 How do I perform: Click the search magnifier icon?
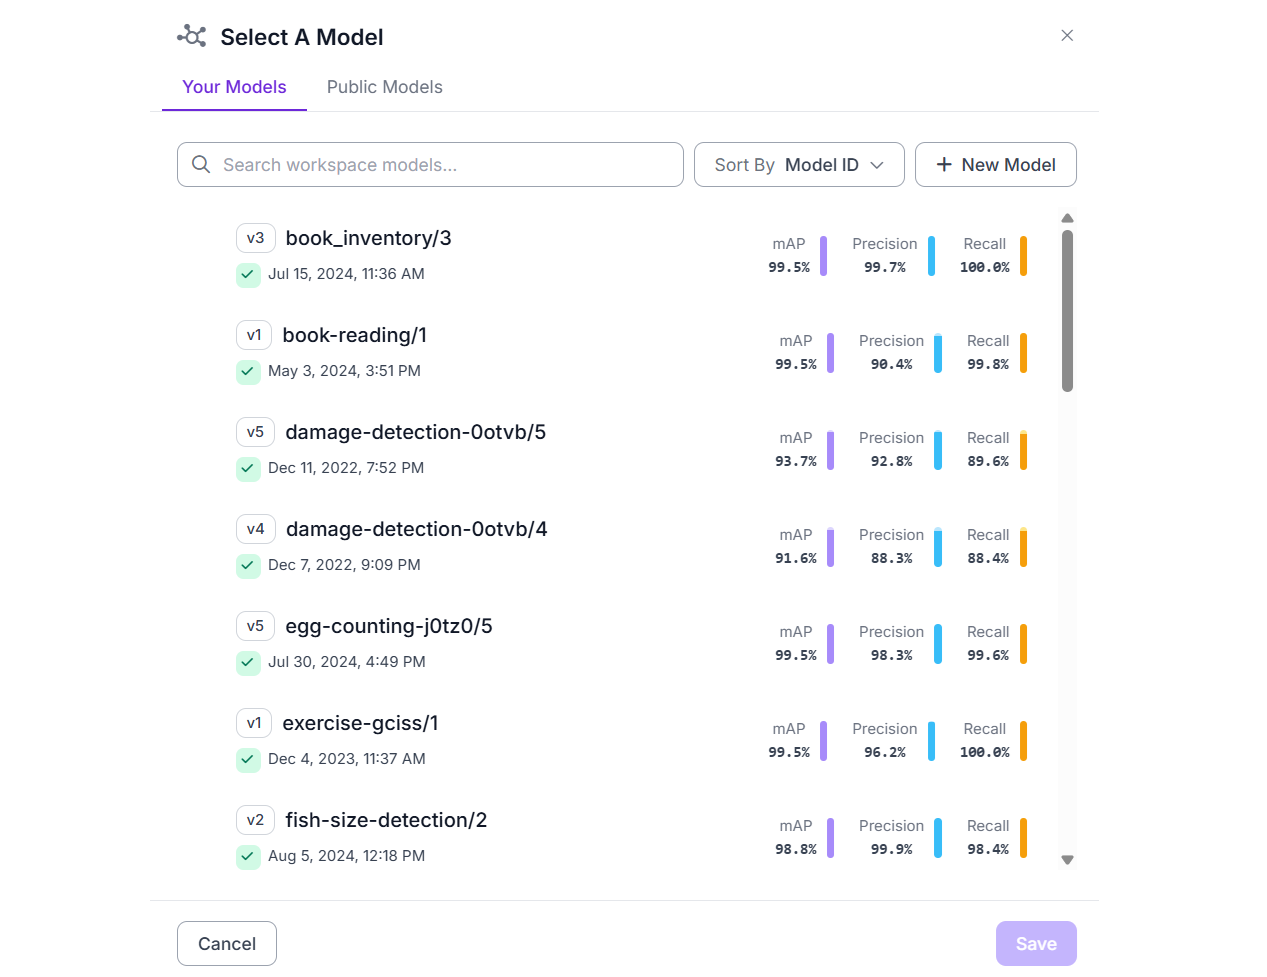coord(201,165)
